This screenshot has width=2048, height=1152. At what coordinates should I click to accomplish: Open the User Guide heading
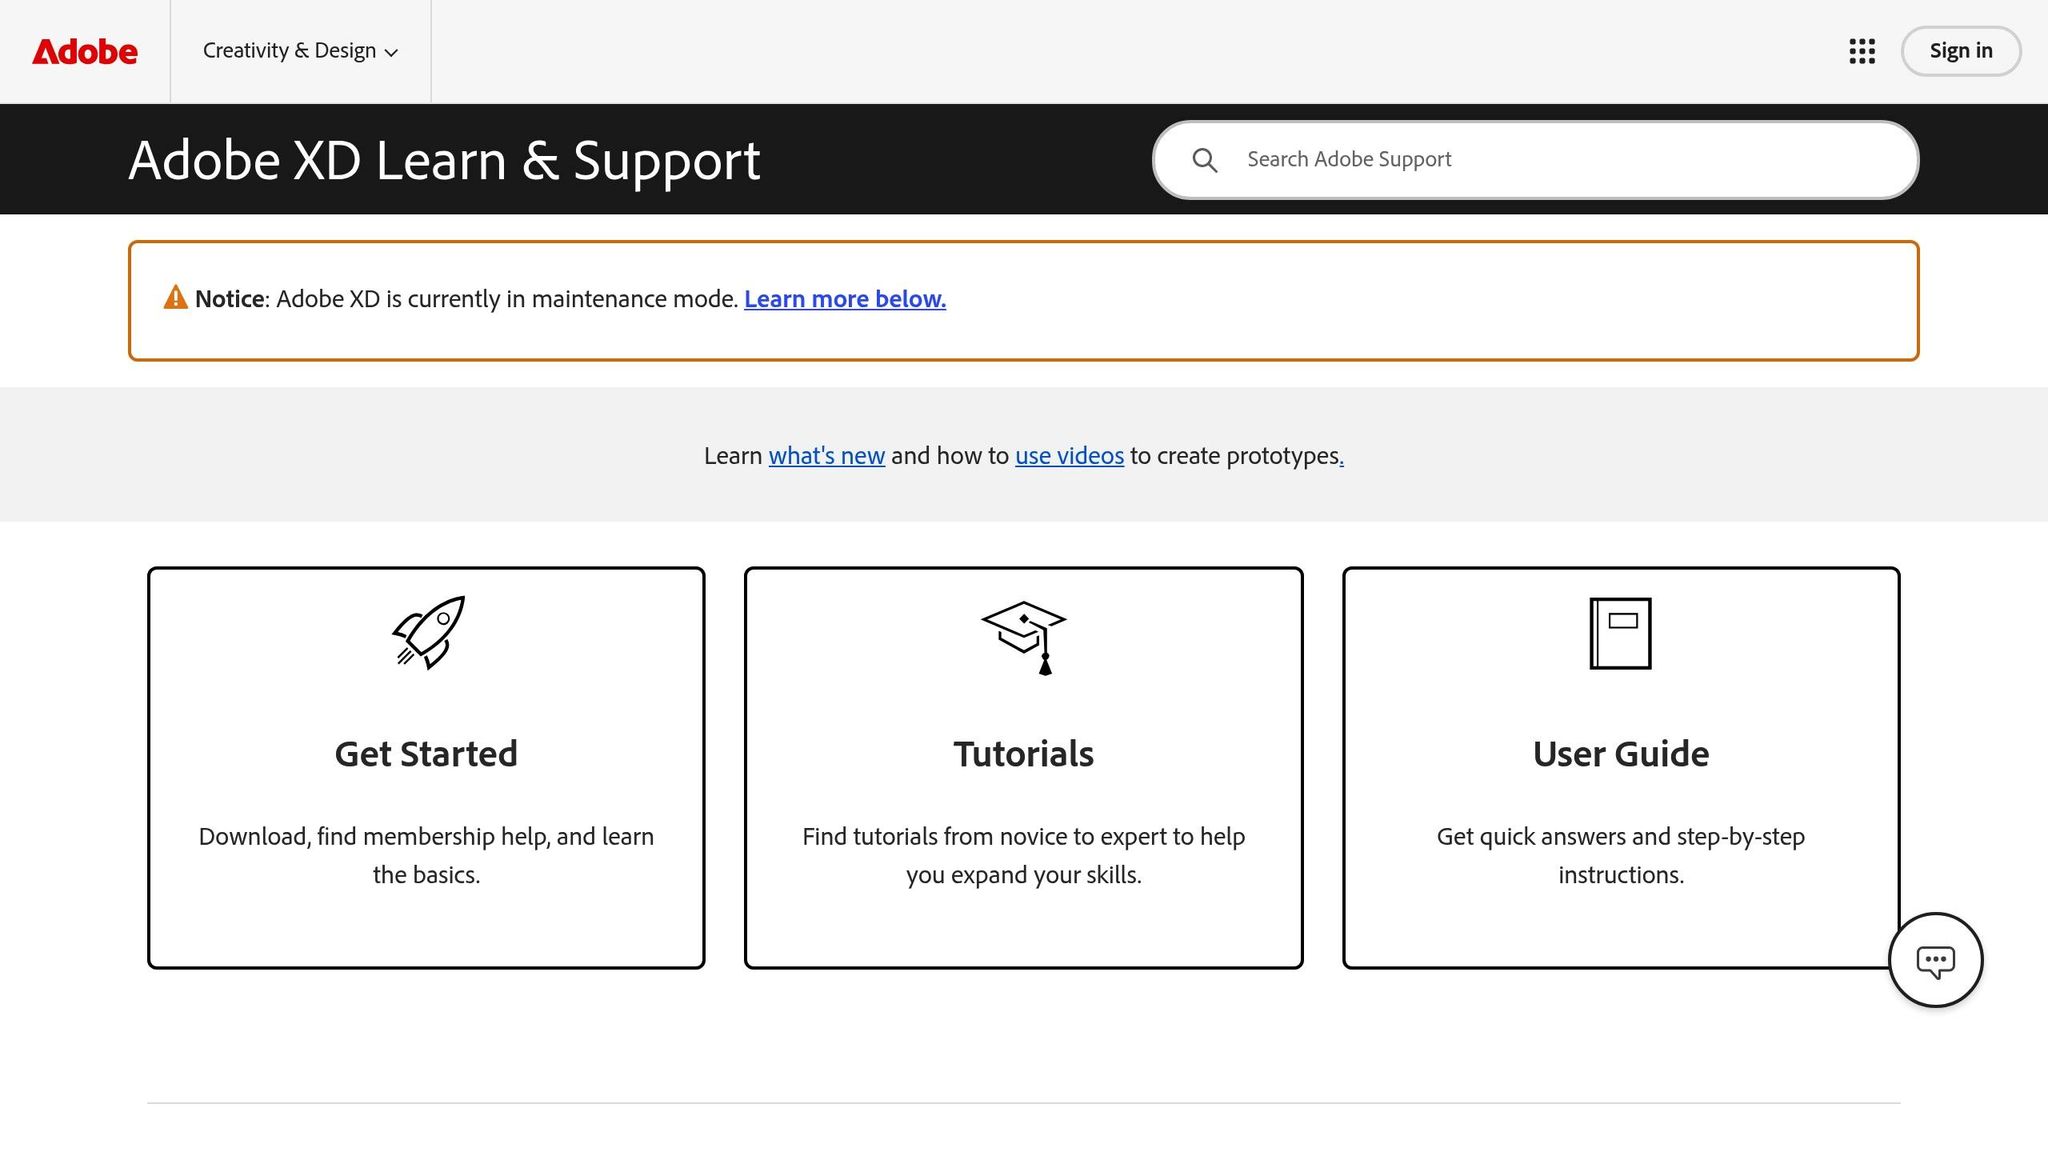click(x=1620, y=754)
